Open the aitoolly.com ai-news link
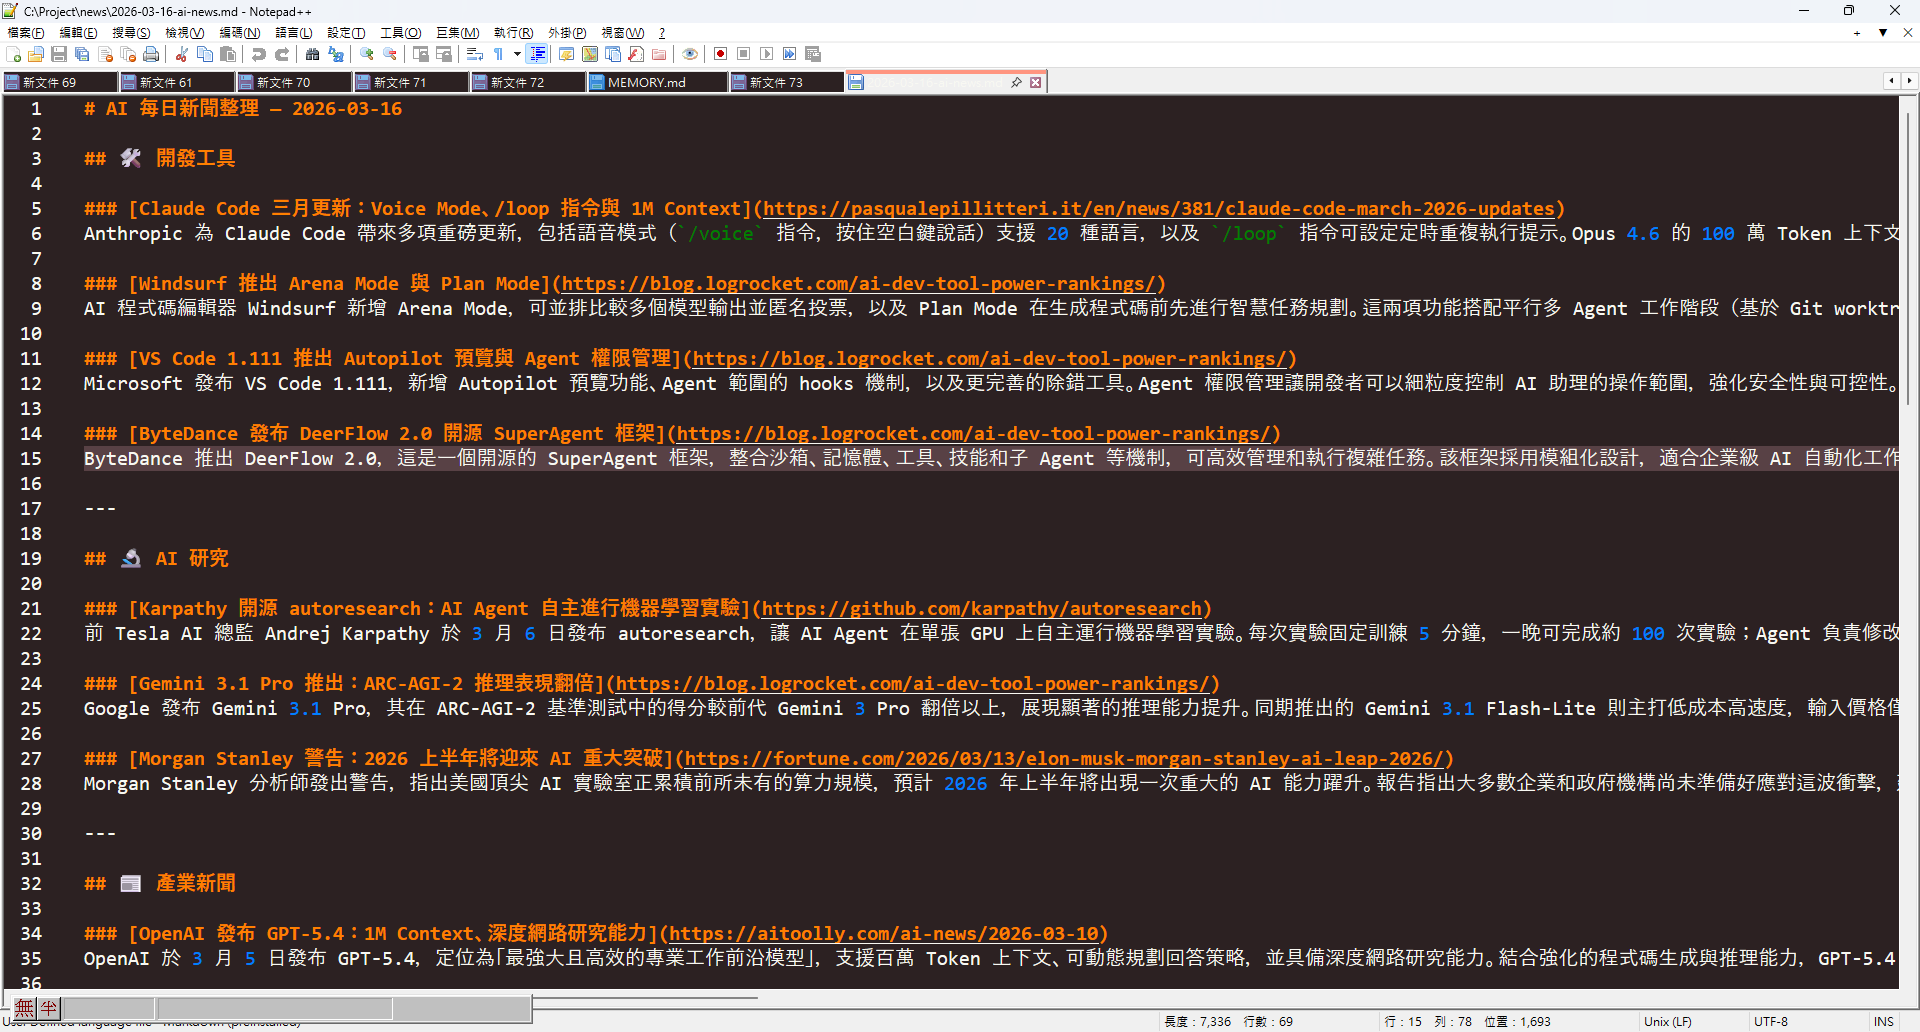 (x=884, y=934)
